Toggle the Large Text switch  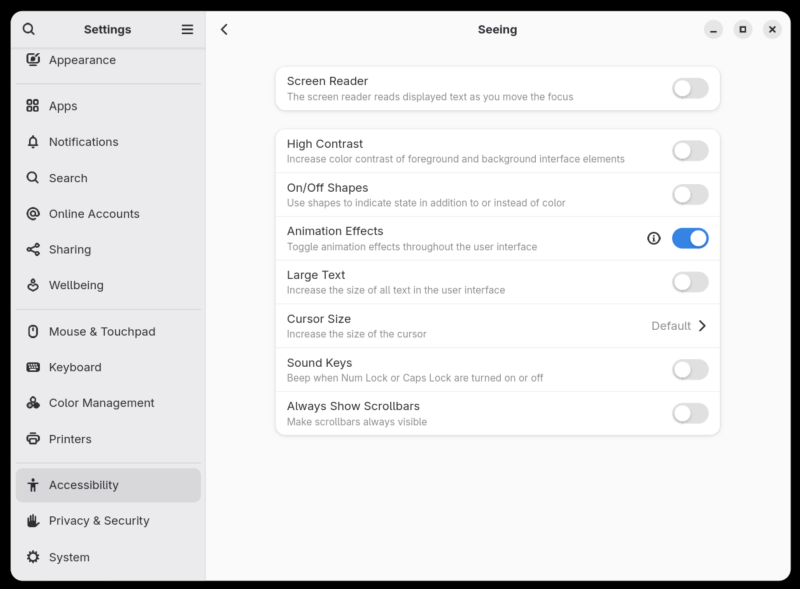pos(690,282)
